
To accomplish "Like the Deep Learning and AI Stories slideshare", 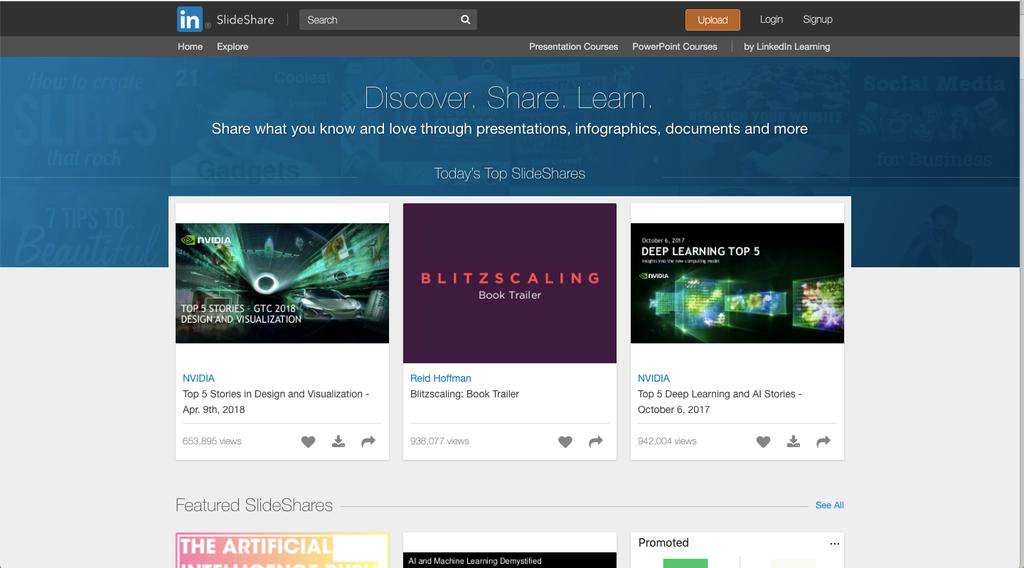I will click(x=763, y=442).
